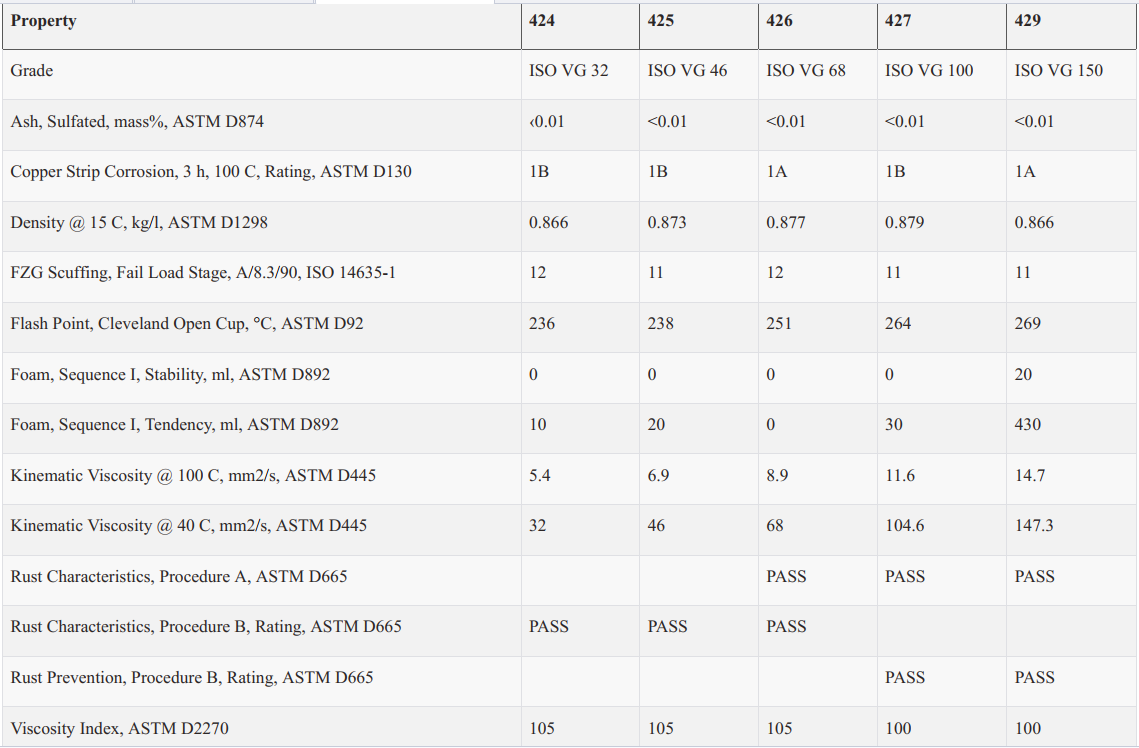
Task: Click the 429 column header
Action: click(x=1027, y=21)
